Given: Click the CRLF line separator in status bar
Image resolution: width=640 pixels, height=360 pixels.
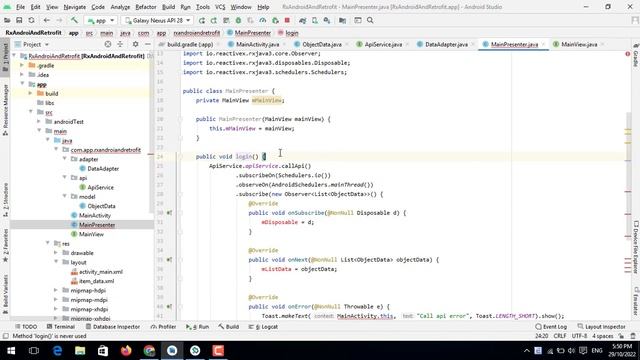Looking at the screenshot, I should pos(560,336).
